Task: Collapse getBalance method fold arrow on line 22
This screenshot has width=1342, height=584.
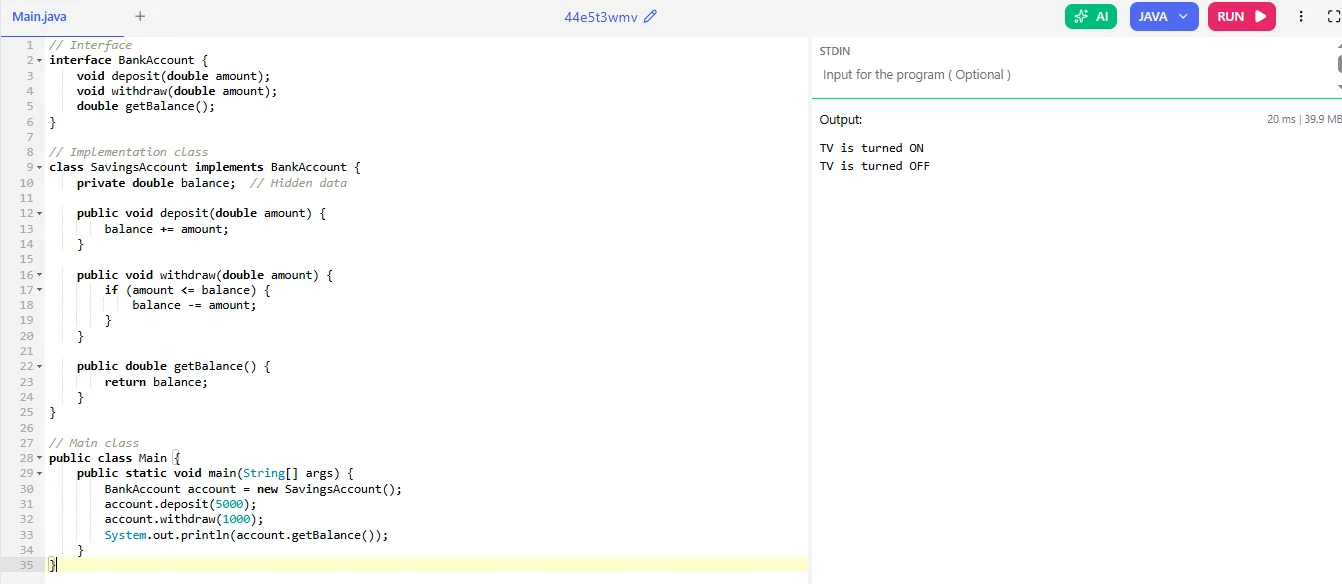Action: [40, 367]
